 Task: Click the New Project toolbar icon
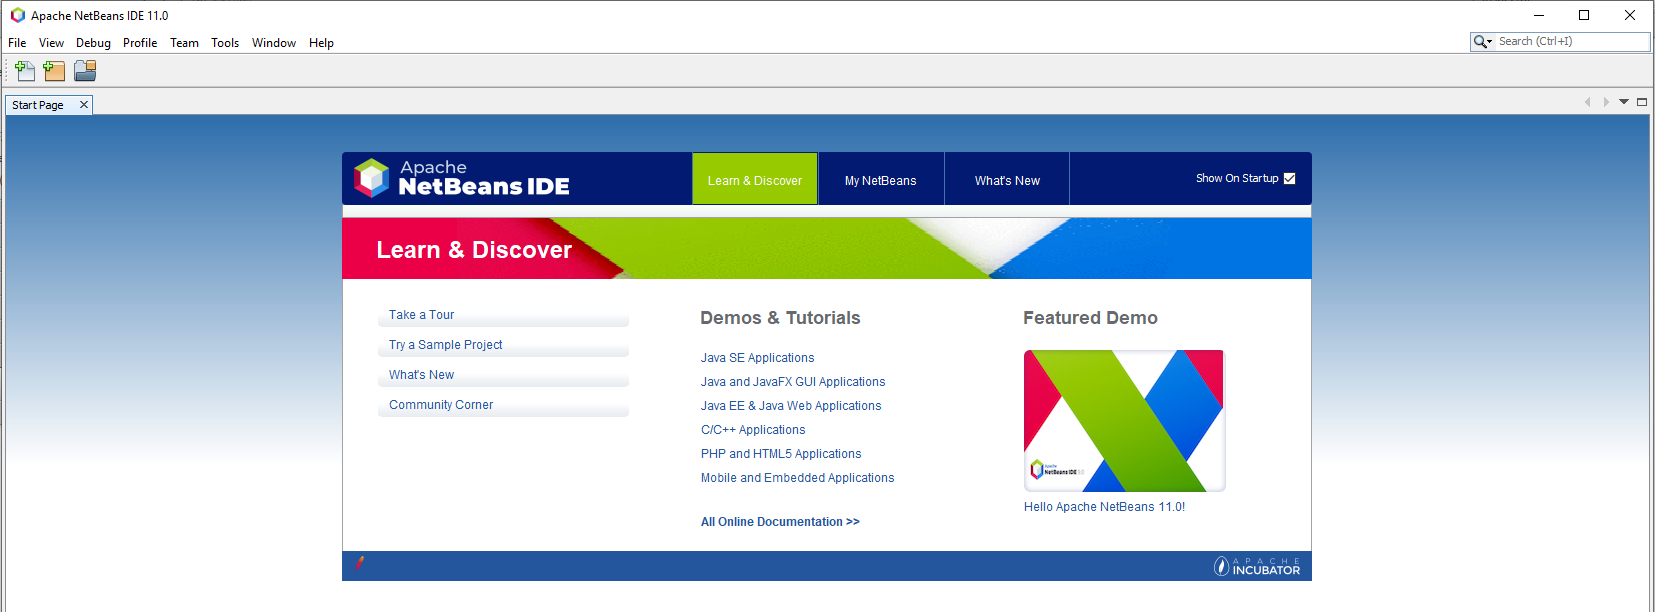(x=54, y=71)
